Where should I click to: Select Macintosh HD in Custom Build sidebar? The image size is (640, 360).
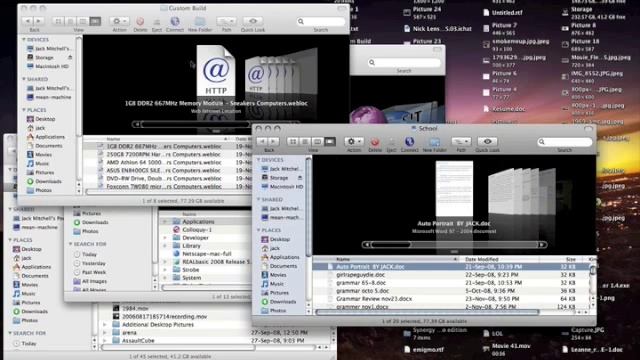(52, 66)
